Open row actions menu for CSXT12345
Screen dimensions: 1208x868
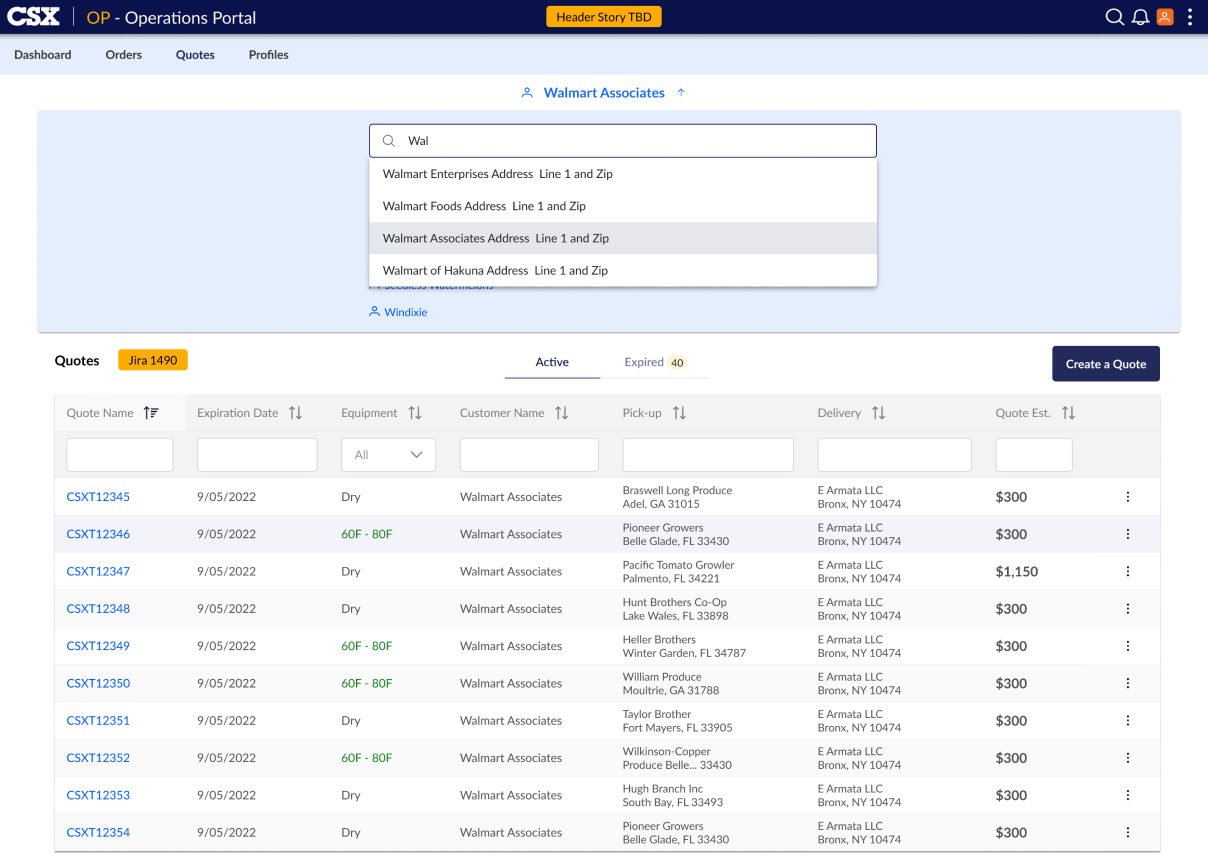coord(1128,497)
